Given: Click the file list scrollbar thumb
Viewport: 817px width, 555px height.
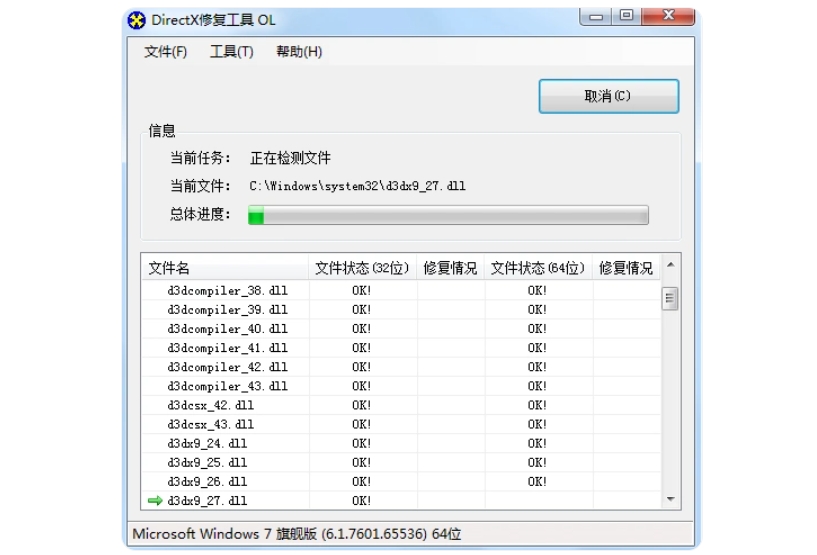Looking at the screenshot, I should [670, 299].
